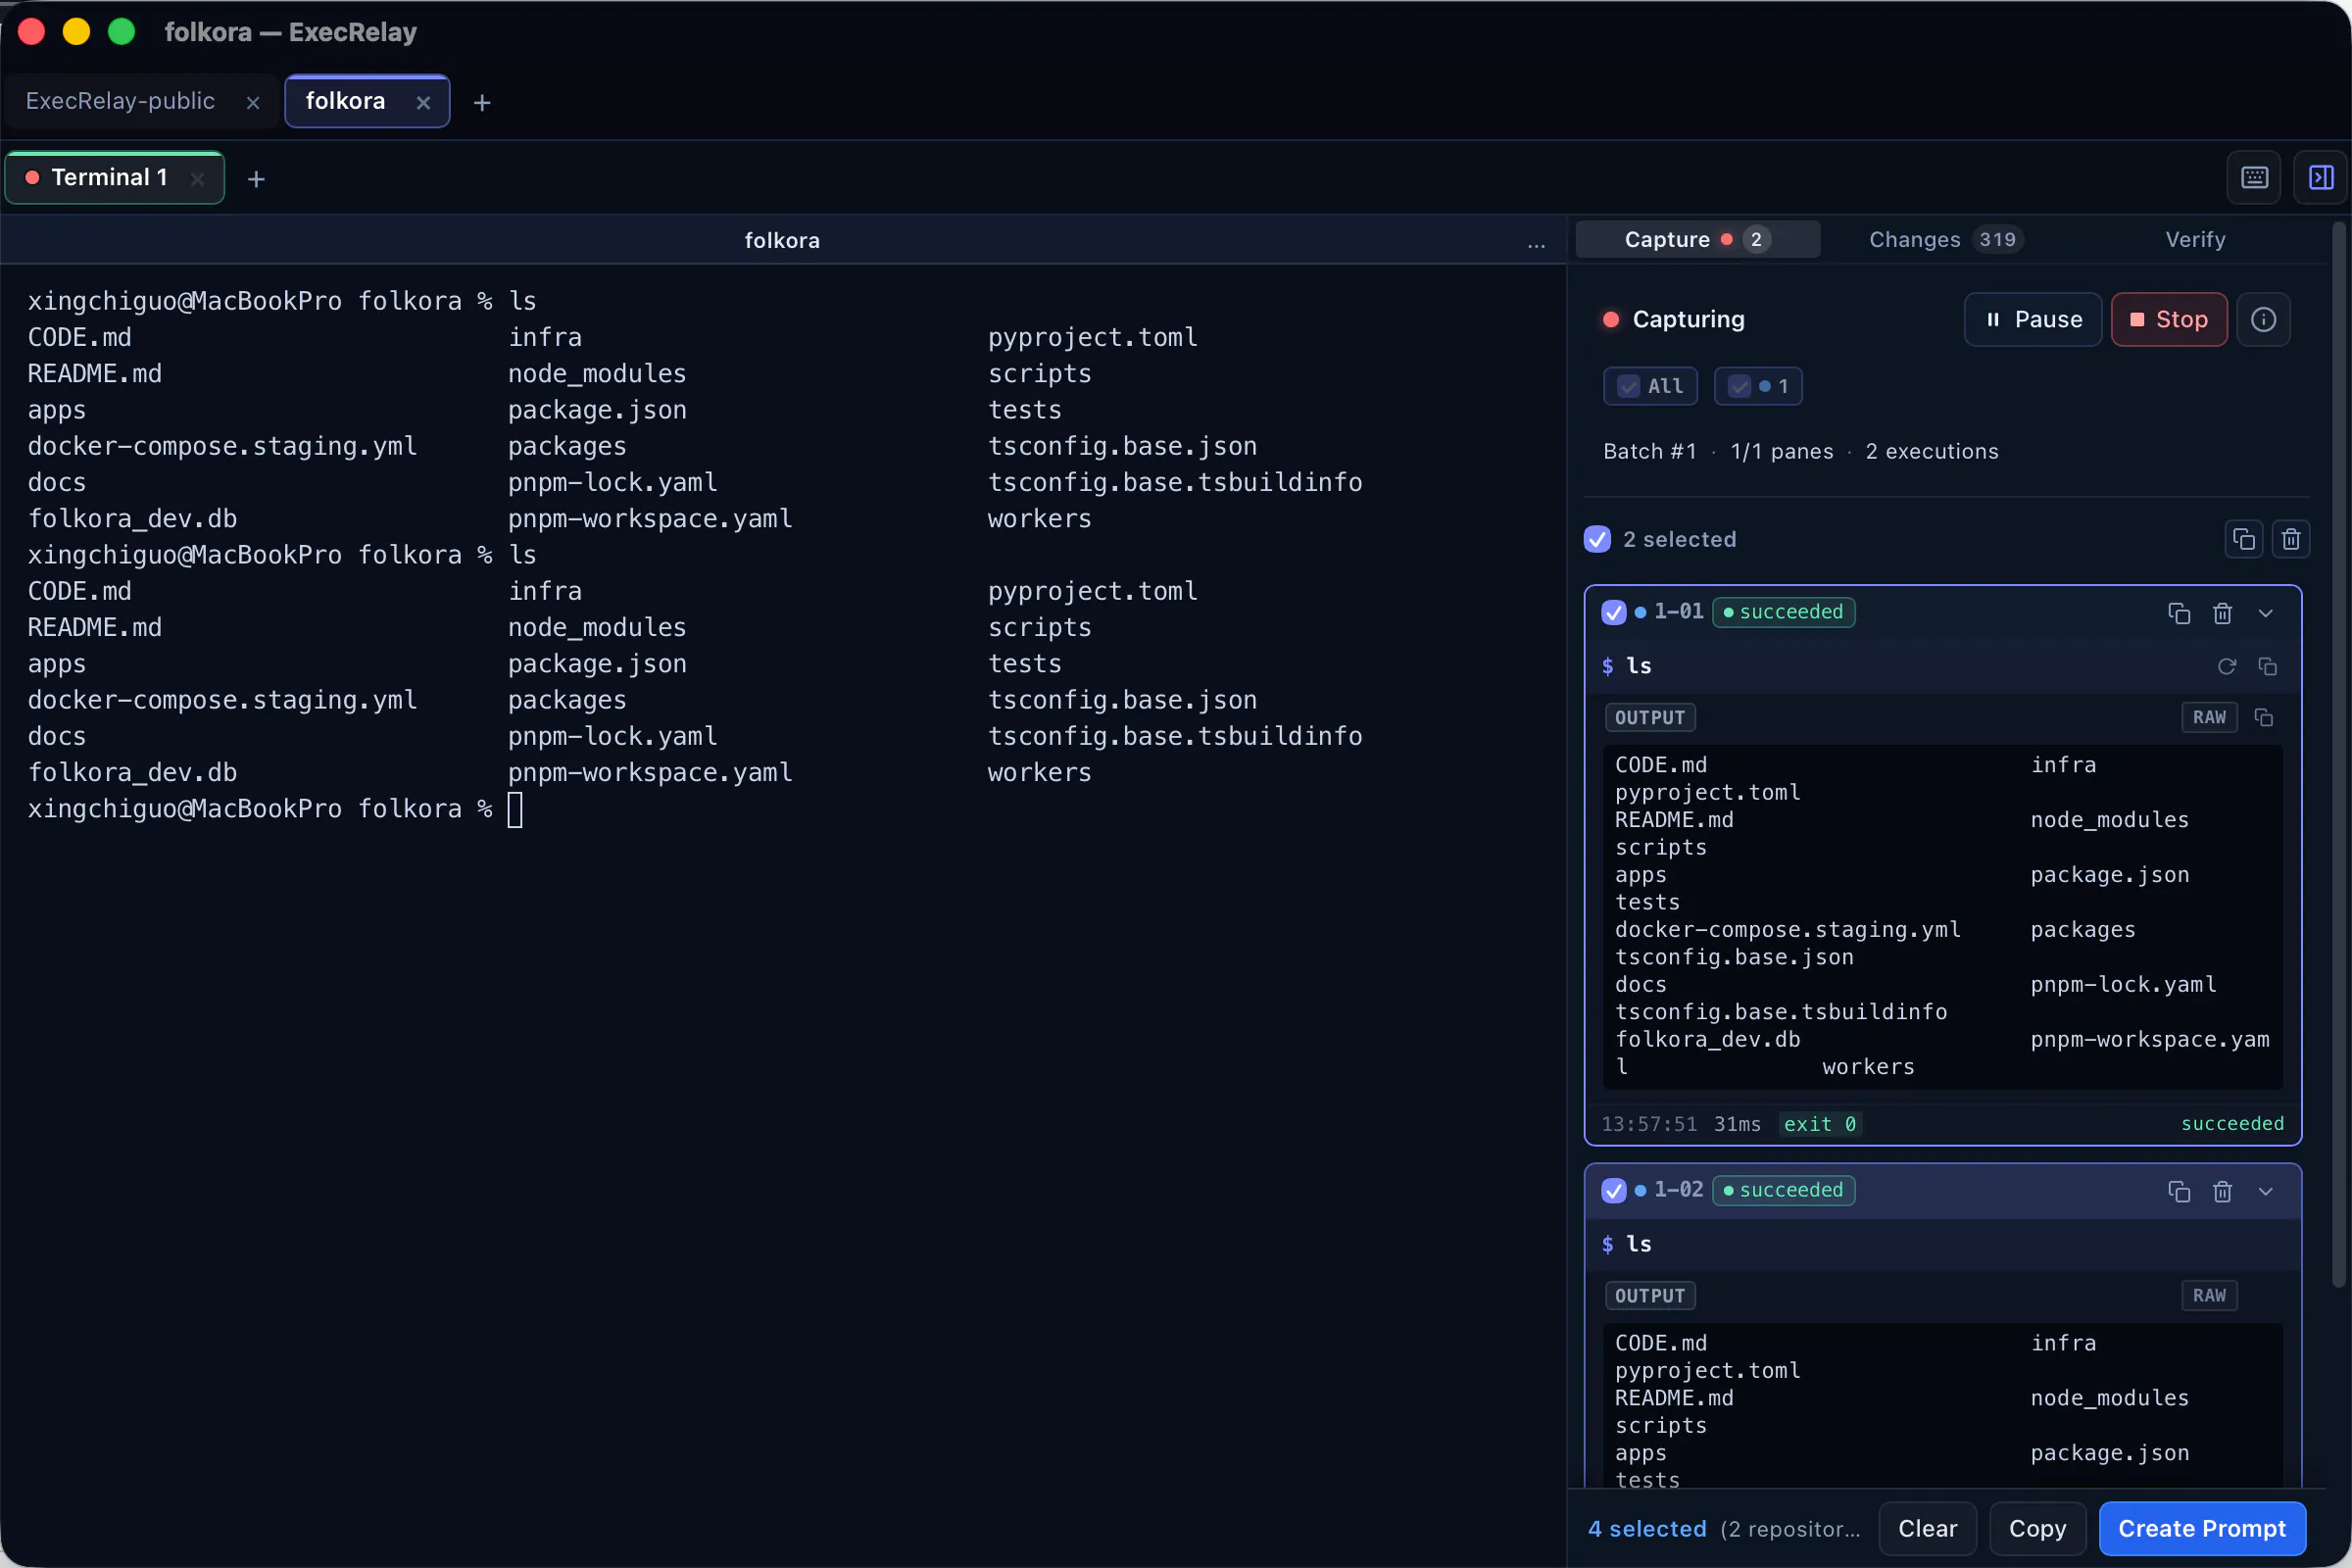2352x1568 pixels.
Task: Collapse execution 1-01 with chevron
Action: (2265, 613)
